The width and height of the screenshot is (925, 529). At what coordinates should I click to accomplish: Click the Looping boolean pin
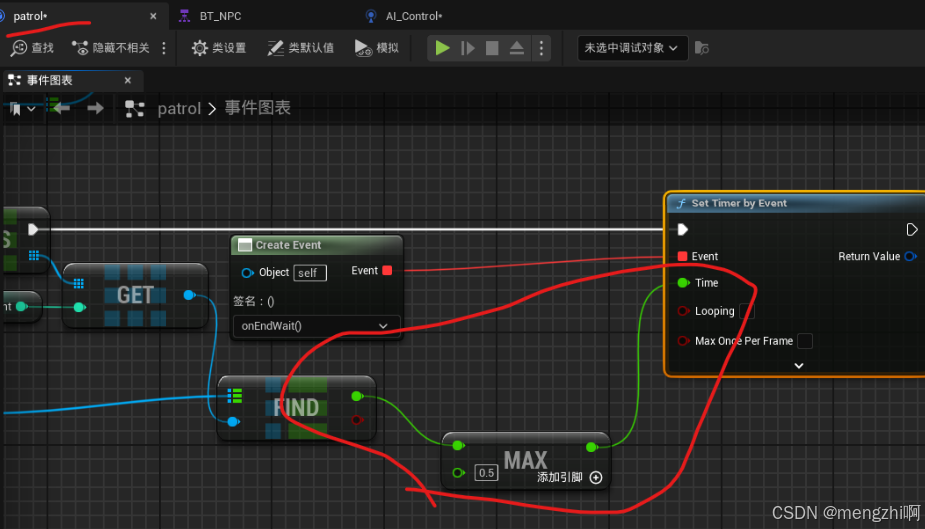[x=683, y=311]
